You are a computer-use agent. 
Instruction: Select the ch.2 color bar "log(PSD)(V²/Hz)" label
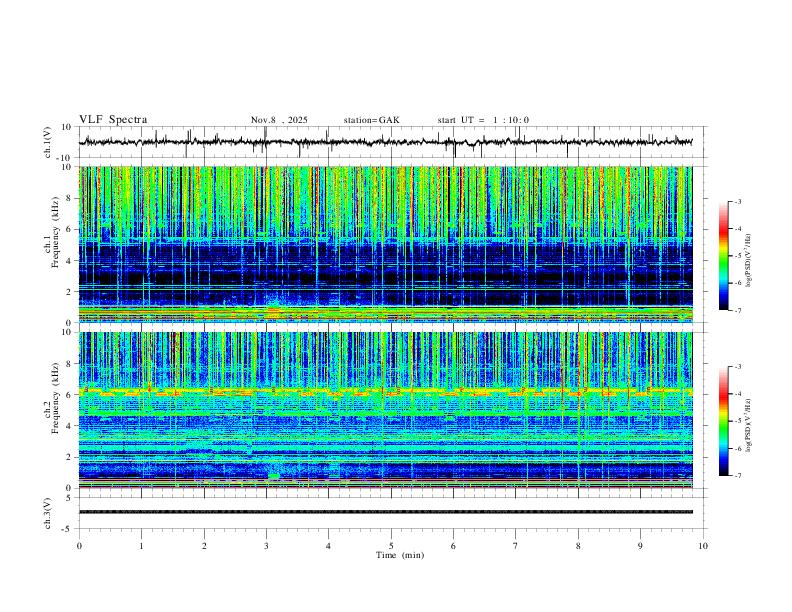point(748,426)
